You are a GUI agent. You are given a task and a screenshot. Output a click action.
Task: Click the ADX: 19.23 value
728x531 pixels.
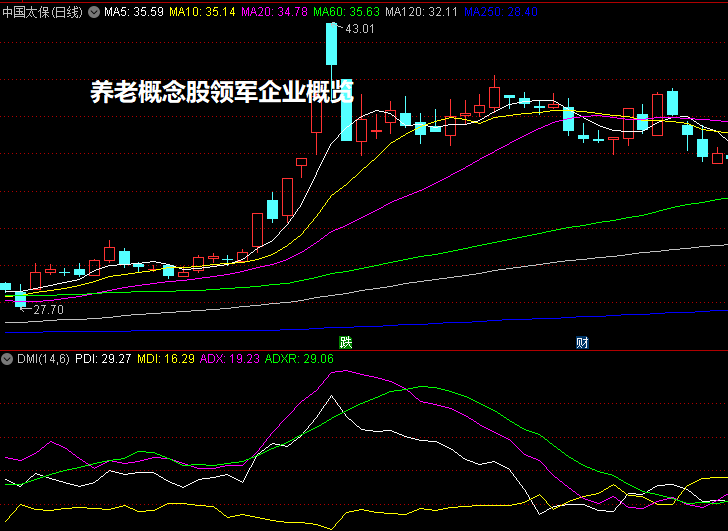[x=229, y=359]
